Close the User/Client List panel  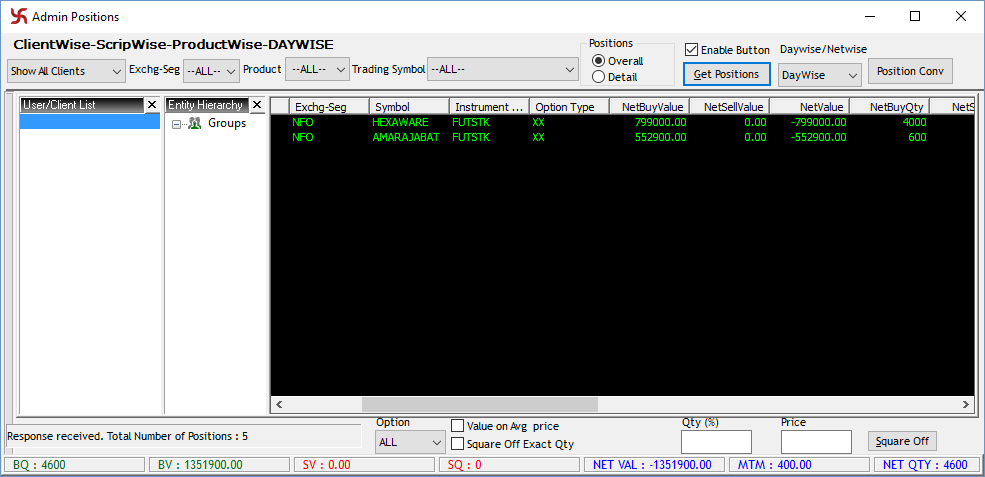point(151,105)
